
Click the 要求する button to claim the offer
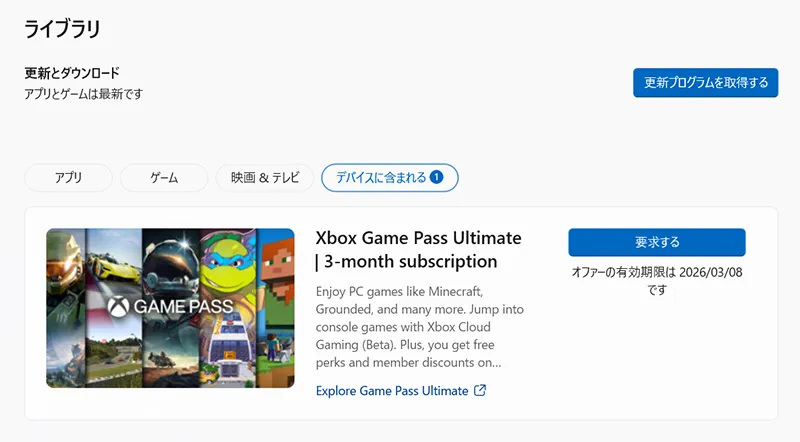tap(656, 242)
